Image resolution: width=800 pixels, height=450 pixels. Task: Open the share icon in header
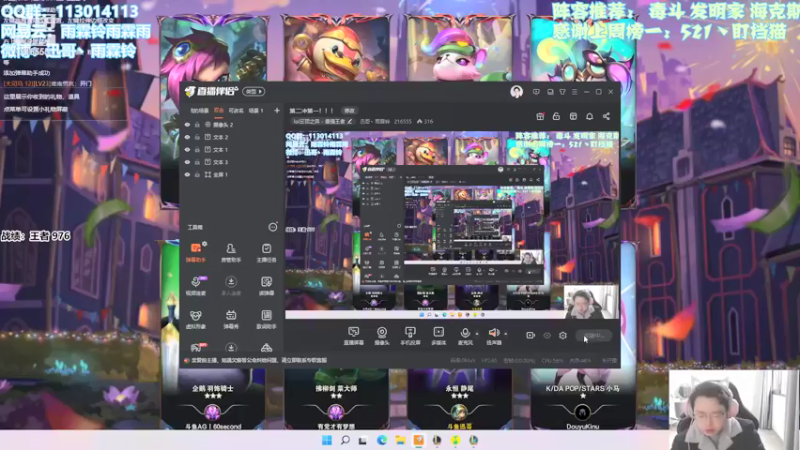click(x=606, y=116)
